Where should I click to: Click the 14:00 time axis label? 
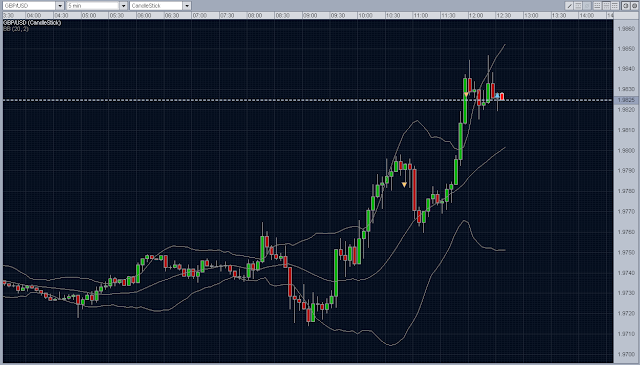[x=587, y=16]
